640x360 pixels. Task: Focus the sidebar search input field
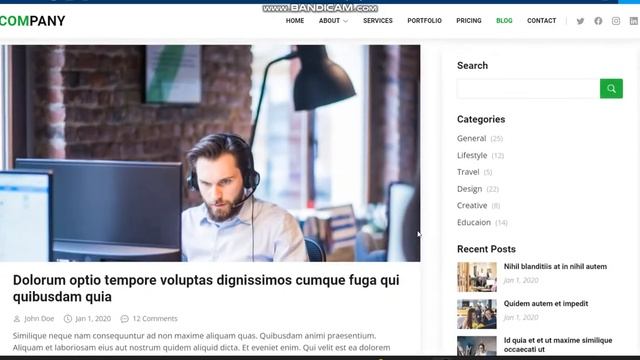point(528,89)
